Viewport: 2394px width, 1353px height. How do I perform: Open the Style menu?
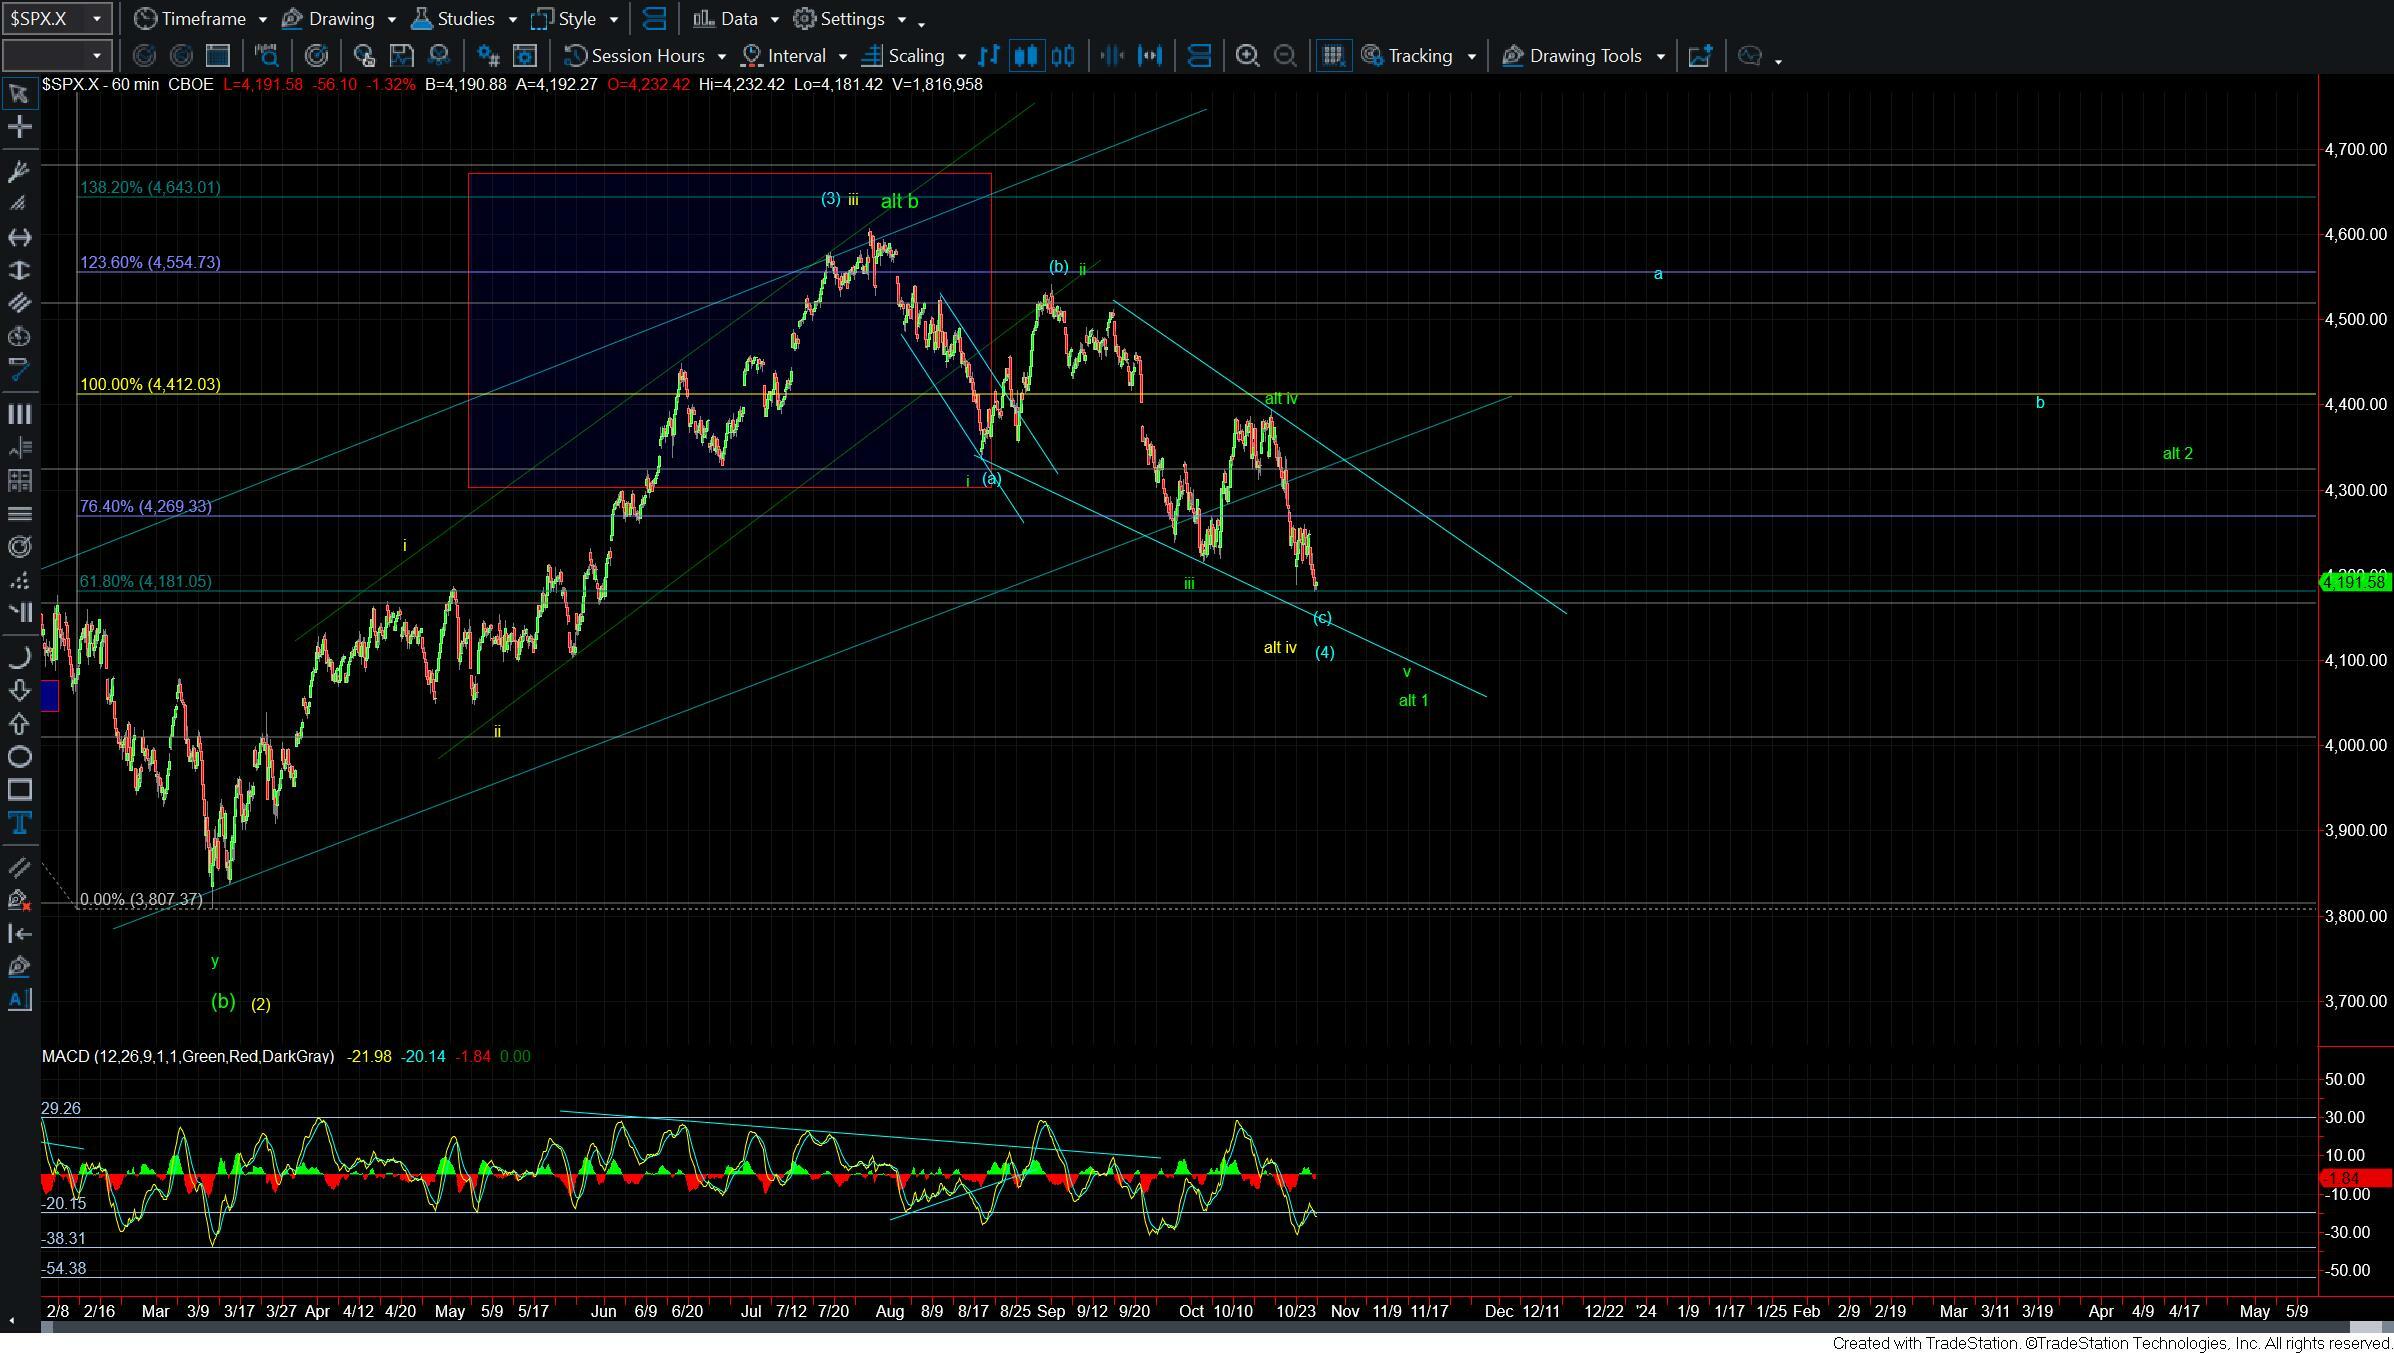click(564, 19)
